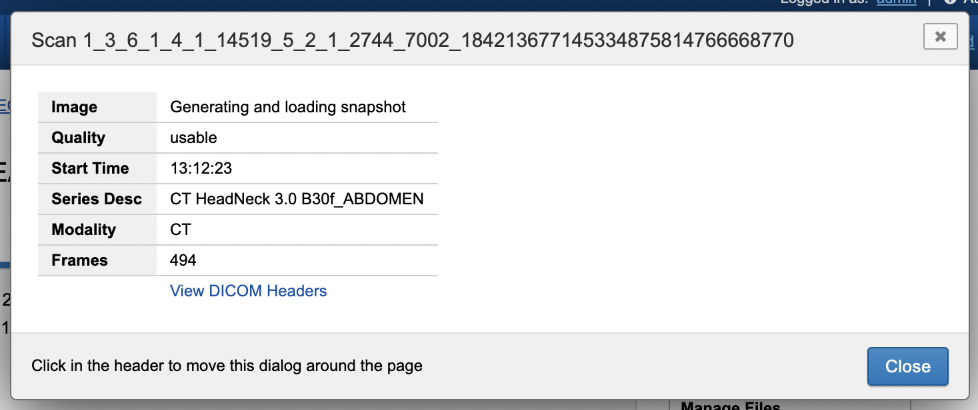The width and height of the screenshot is (978, 410).
Task: Click the 'CT HeadNeck 3.0 B30f_ABDOMEN' description
Action: click(297, 199)
